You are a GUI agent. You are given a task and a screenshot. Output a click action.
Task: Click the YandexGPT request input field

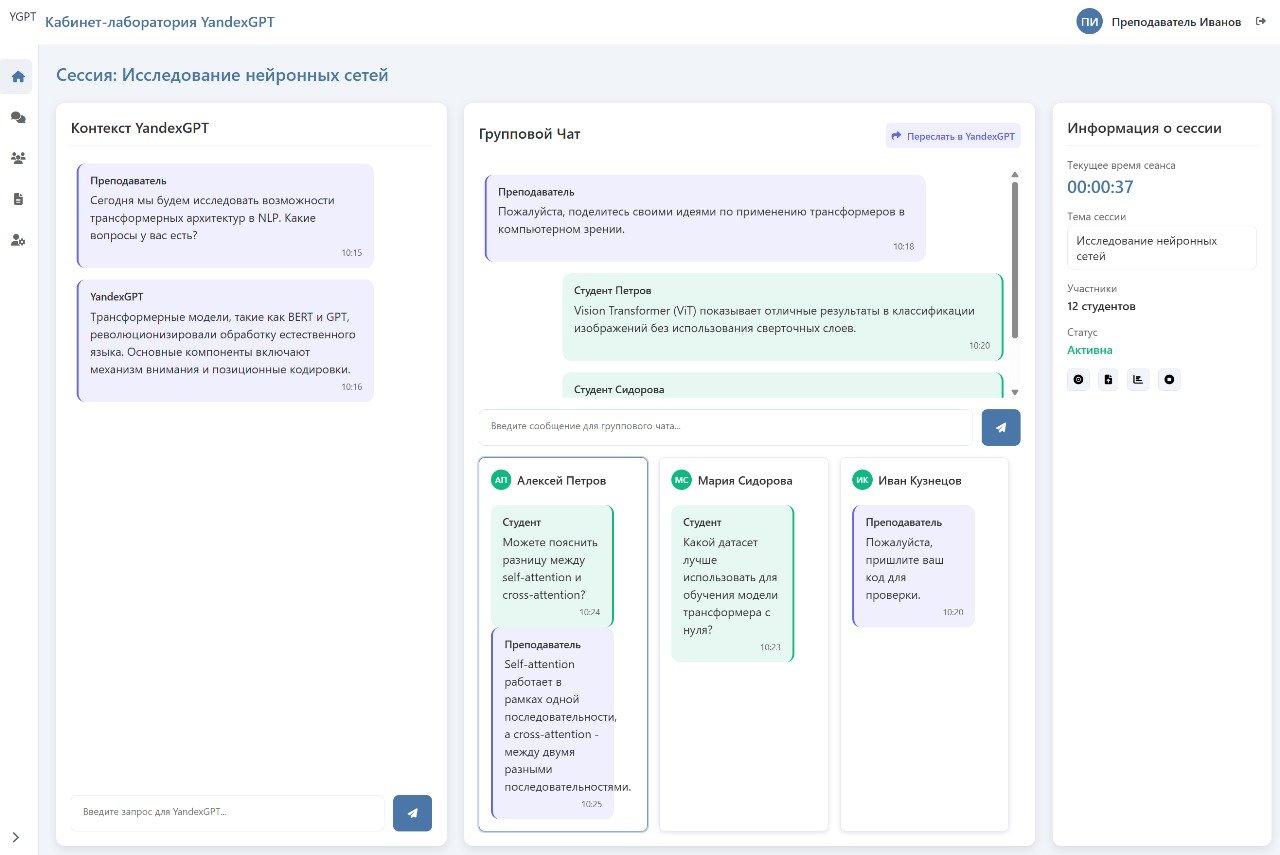pyautogui.click(x=227, y=813)
